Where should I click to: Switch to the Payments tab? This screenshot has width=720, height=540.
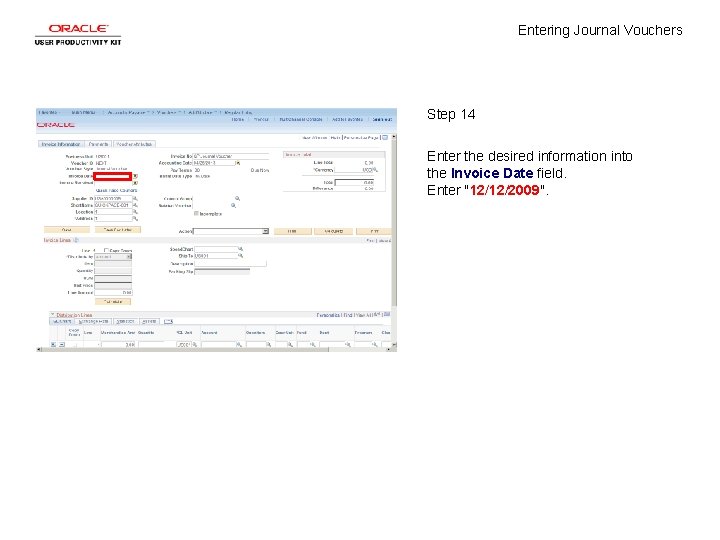pyautogui.click(x=98, y=144)
